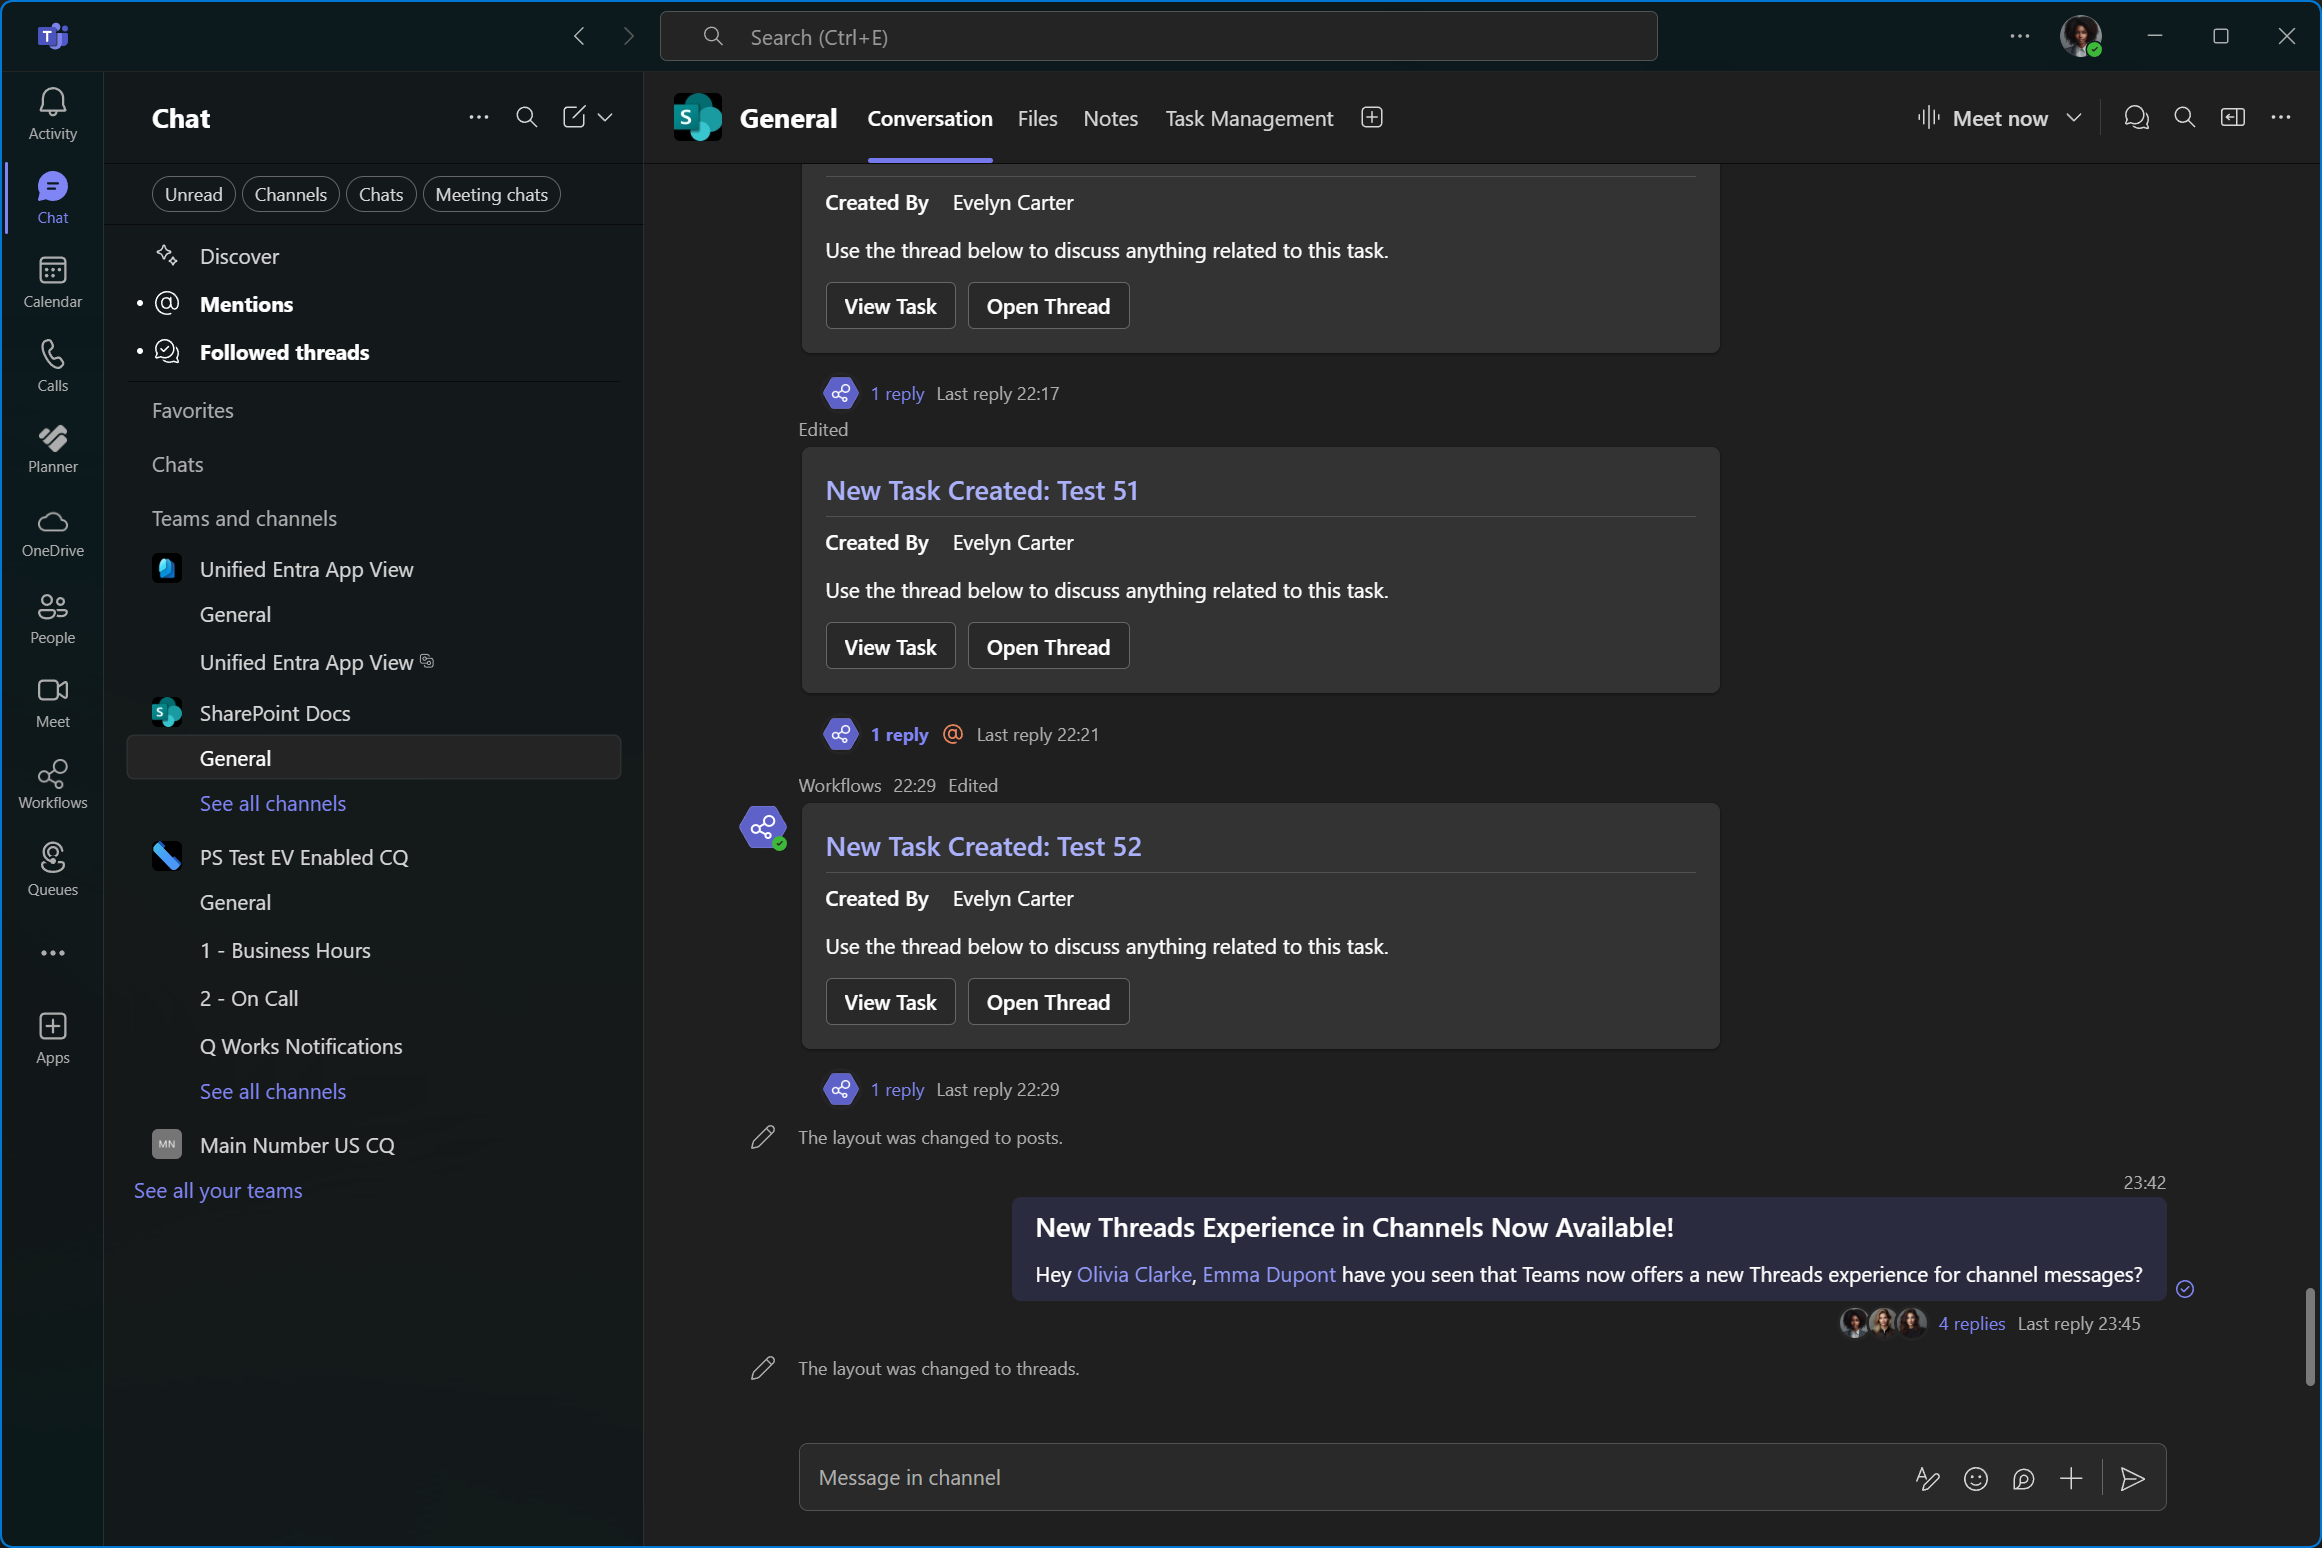
Task: Expand the Chats section
Action: tap(177, 464)
